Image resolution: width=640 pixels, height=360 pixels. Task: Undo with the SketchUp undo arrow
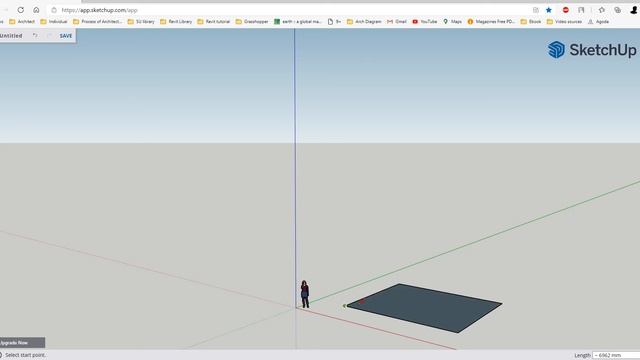(35, 36)
